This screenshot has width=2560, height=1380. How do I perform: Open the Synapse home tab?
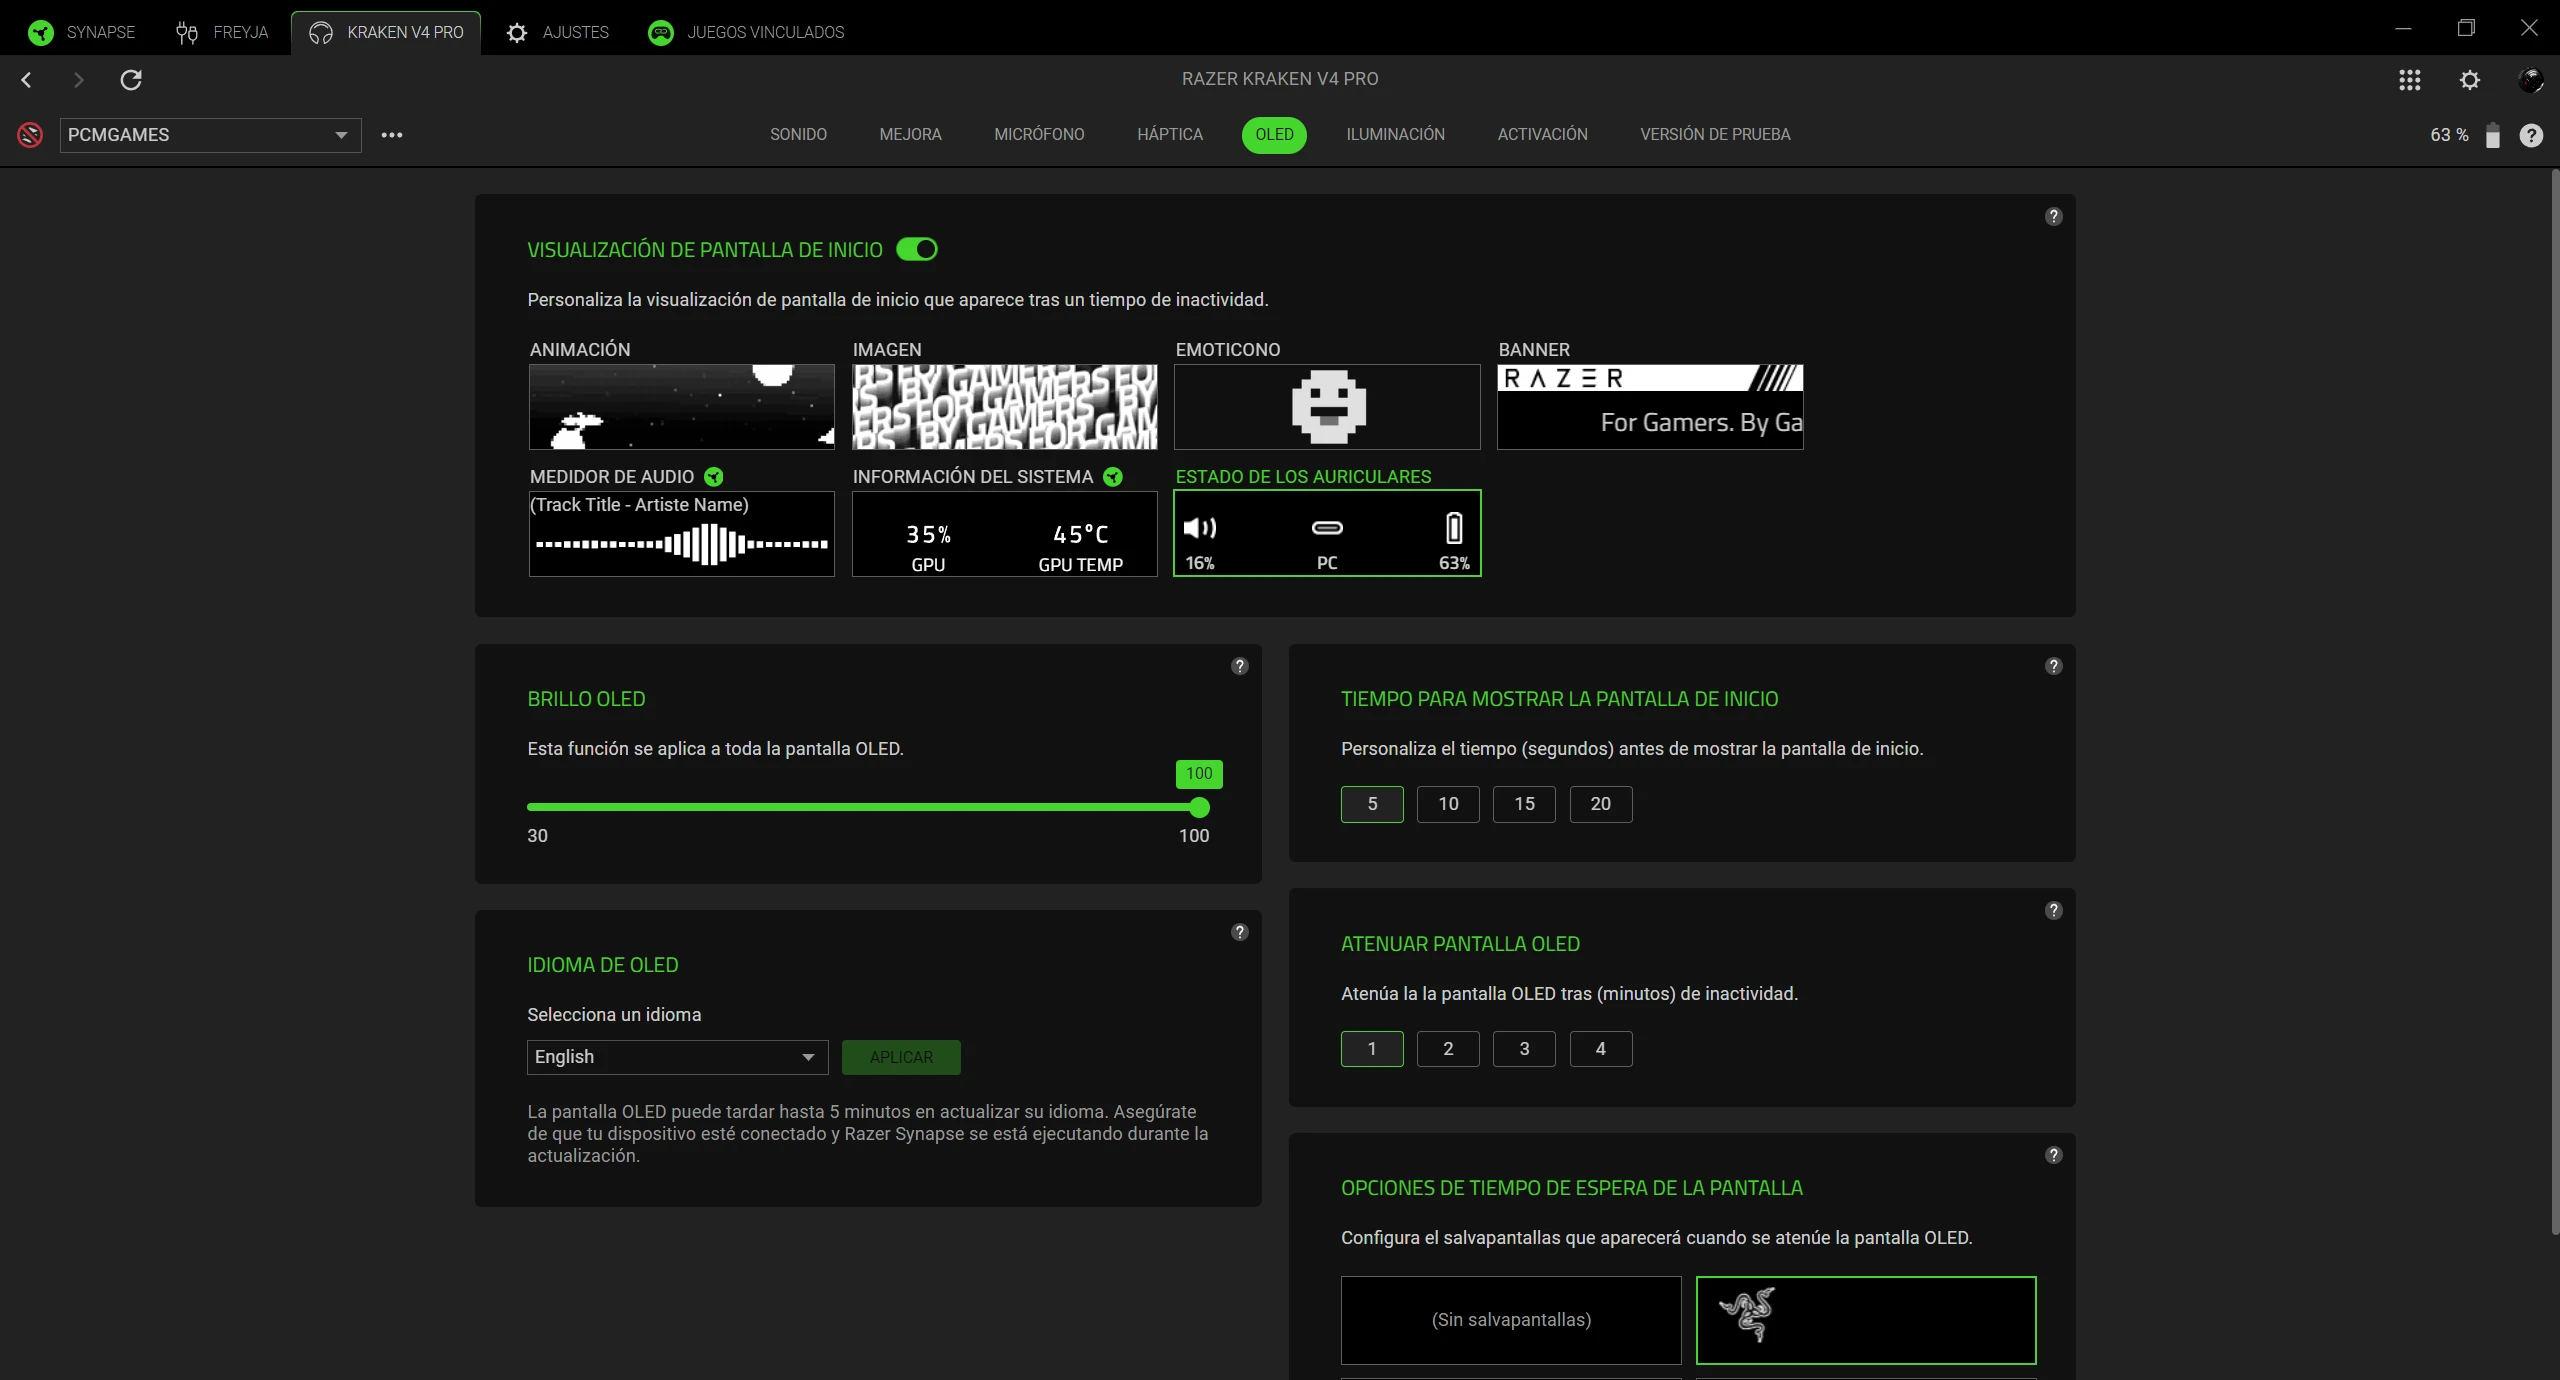(x=82, y=32)
